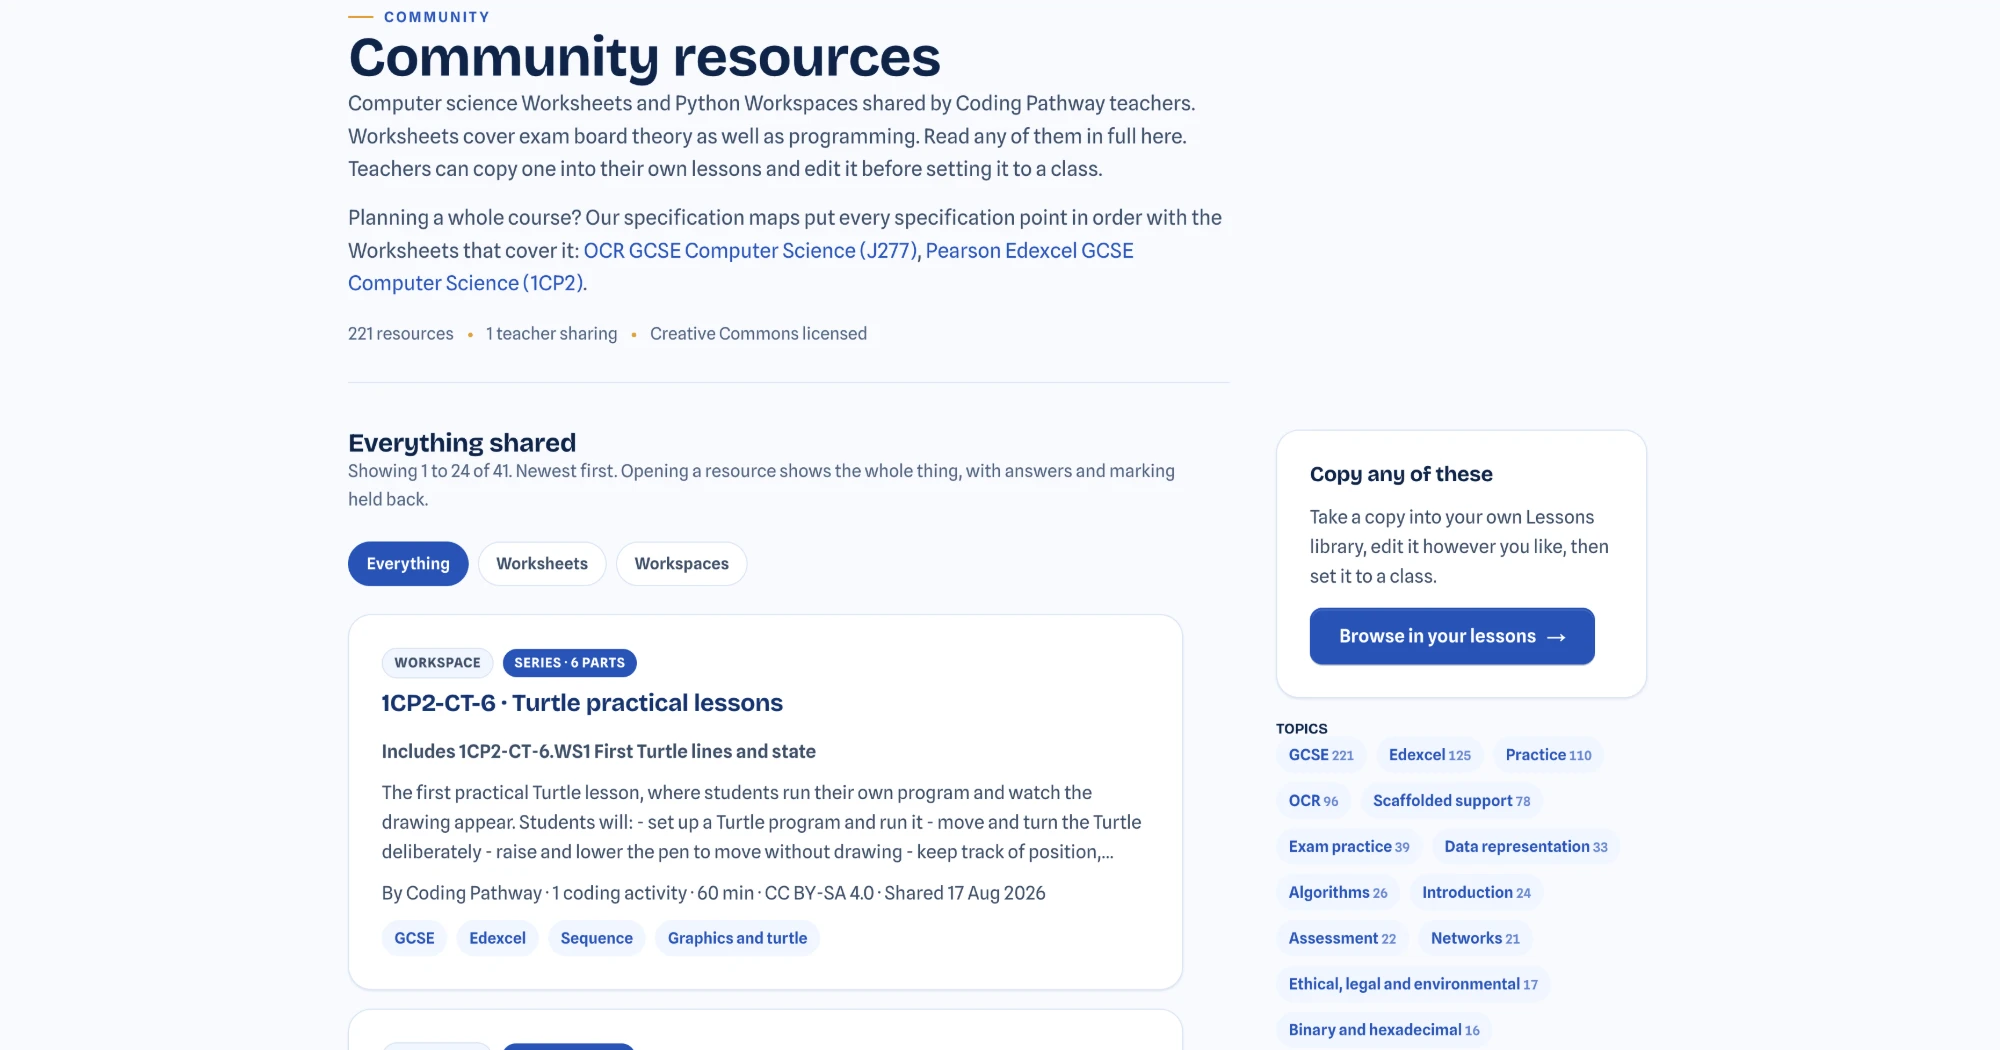Open OCR GCSE Computer Science (J277) link
This screenshot has width=2000, height=1050.
(x=750, y=251)
